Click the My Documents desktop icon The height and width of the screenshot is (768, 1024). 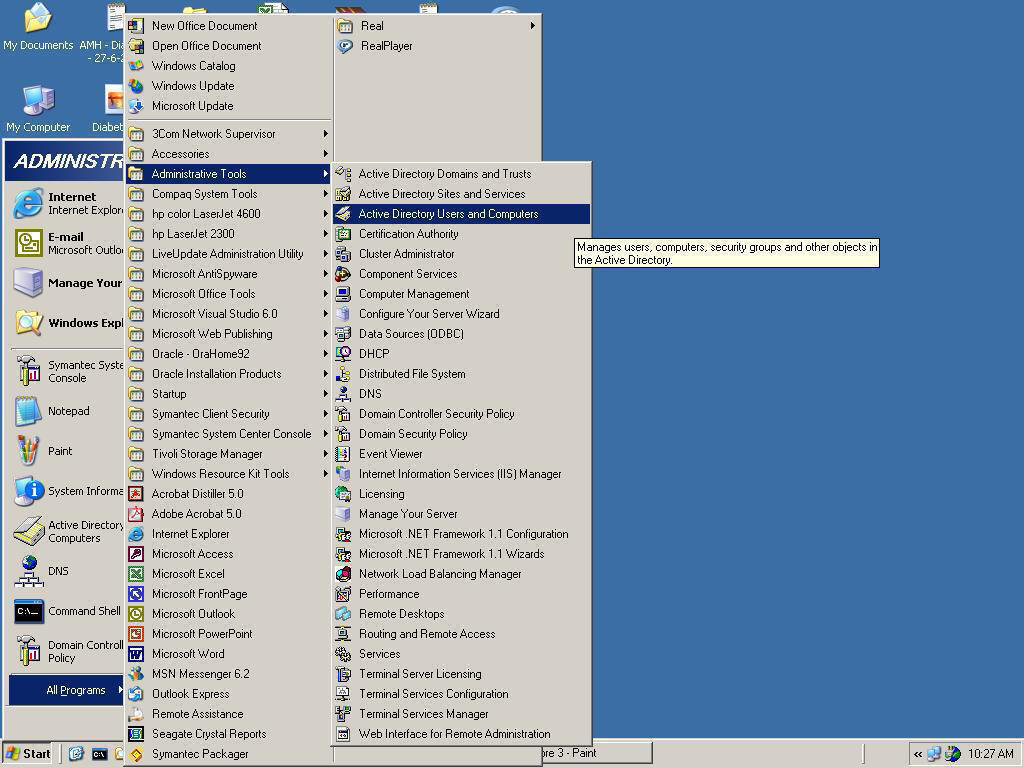(38, 18)
